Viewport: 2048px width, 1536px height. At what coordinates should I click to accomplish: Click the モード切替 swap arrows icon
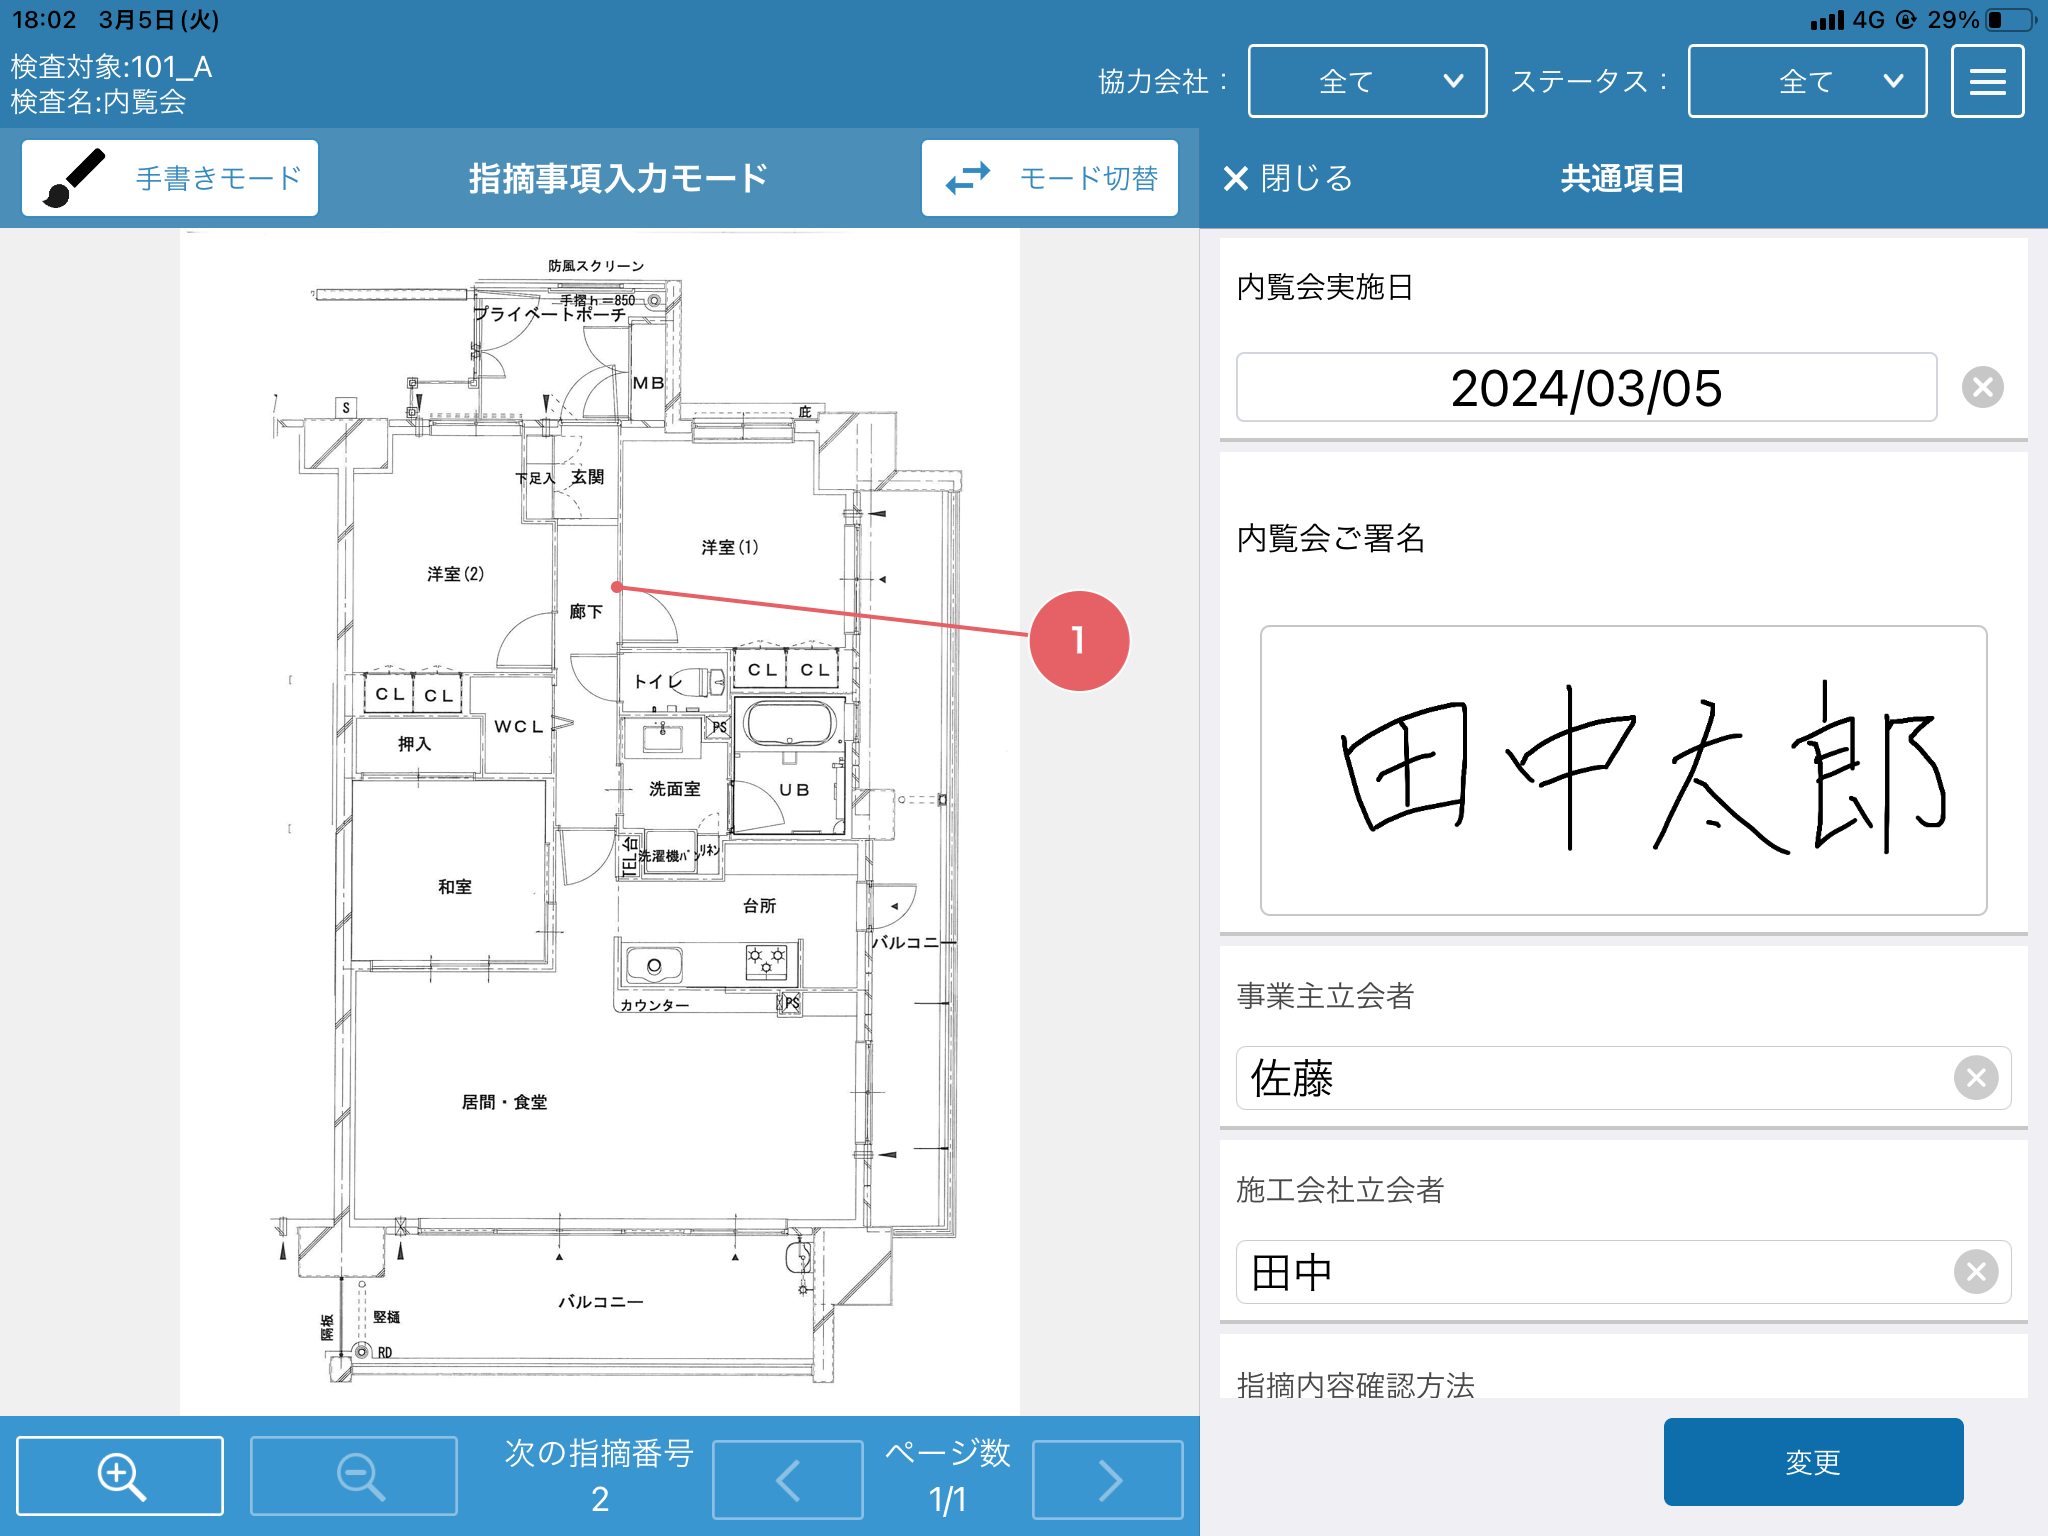click(x=968, y=179)
